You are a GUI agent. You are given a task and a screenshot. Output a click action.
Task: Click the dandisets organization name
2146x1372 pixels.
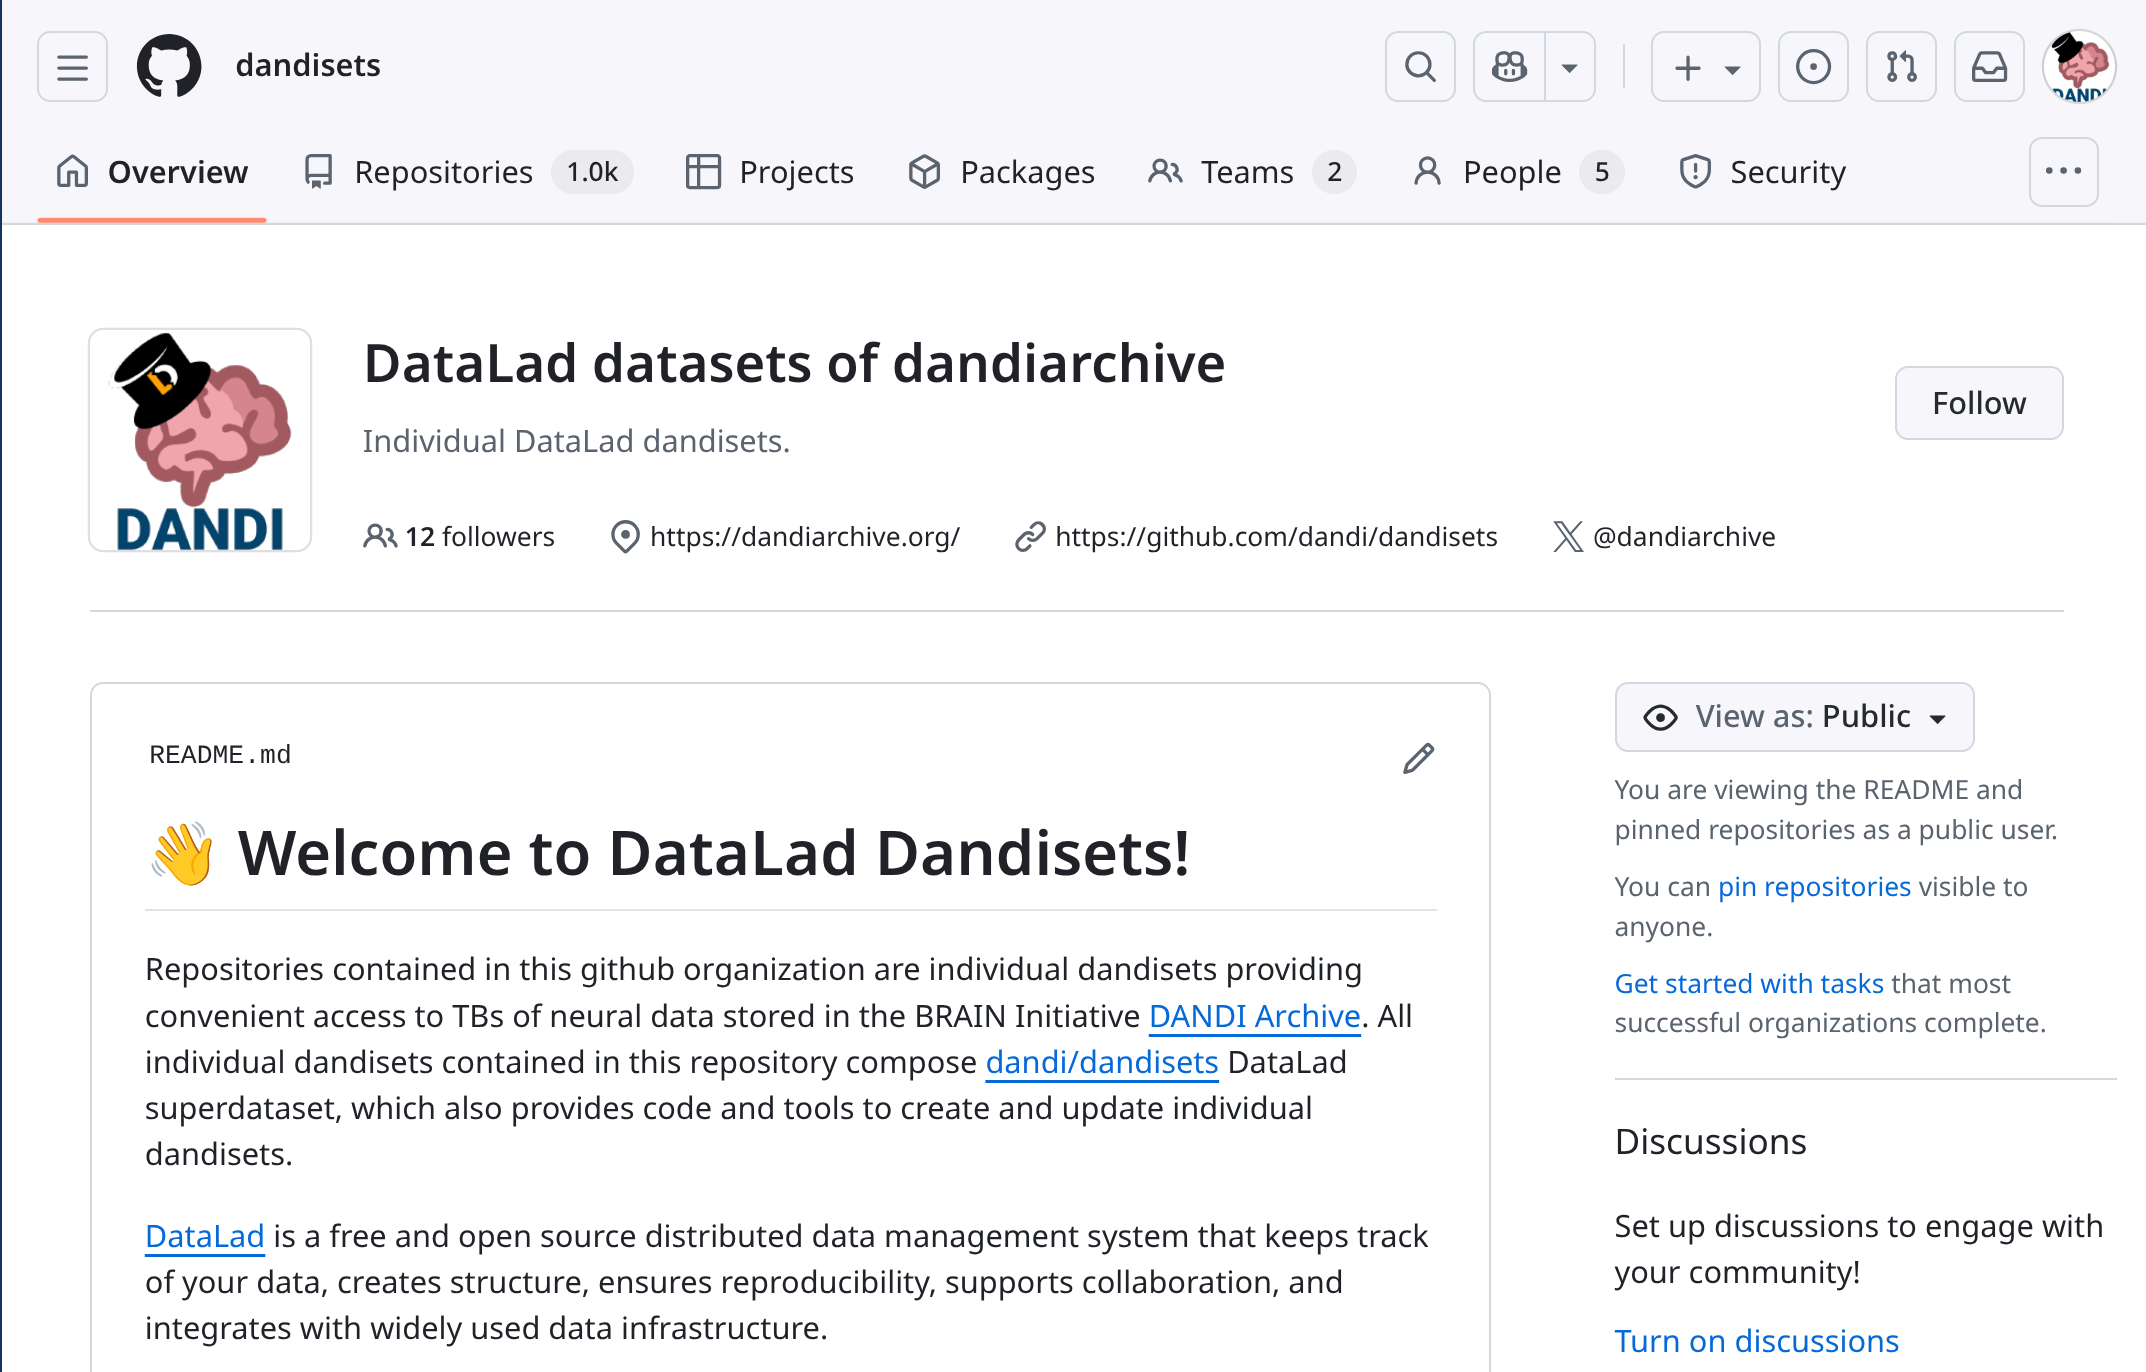click(307, 64)
